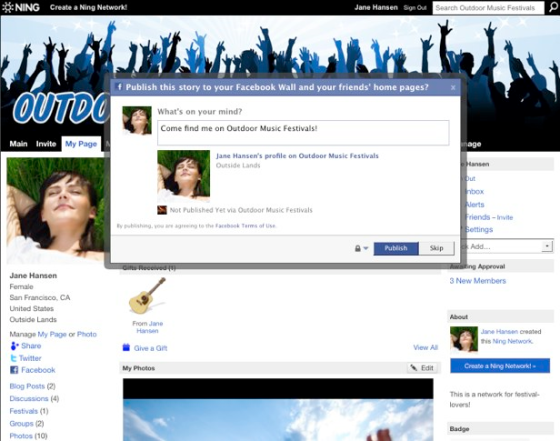The image size is (560, 441).
Task: Open Settings in right sidebar
Action: 479,229
